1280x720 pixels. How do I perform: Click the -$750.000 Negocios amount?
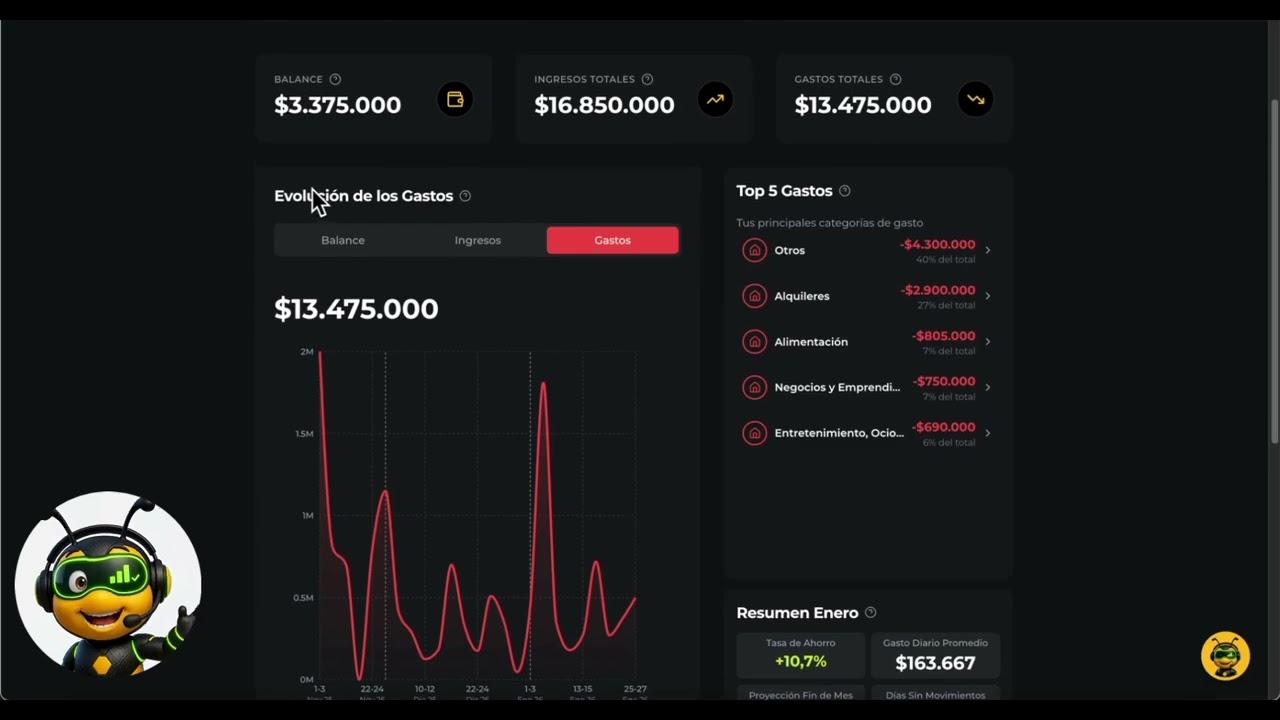944,381
